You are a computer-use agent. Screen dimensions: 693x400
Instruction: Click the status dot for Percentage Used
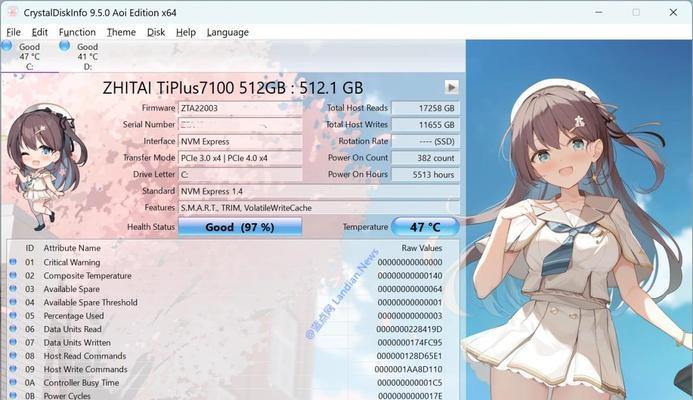(x=13, y=315)
